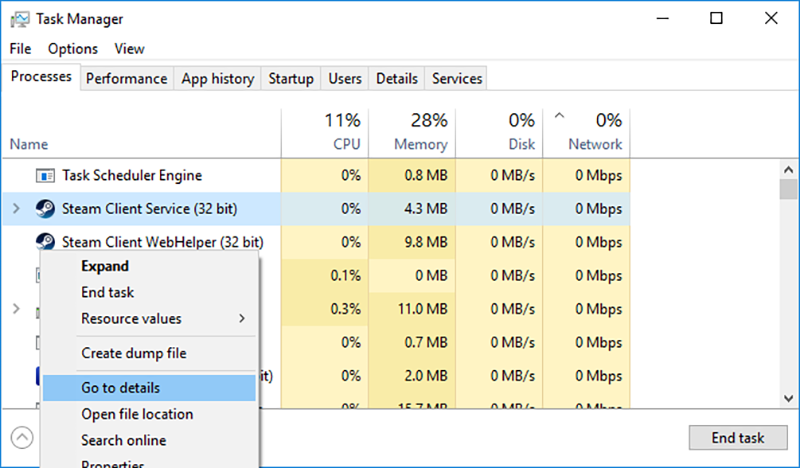Sort processes by the Memory column header
Image resolution: width=800 pixels, height=468 pixels.
pos(421,144)
